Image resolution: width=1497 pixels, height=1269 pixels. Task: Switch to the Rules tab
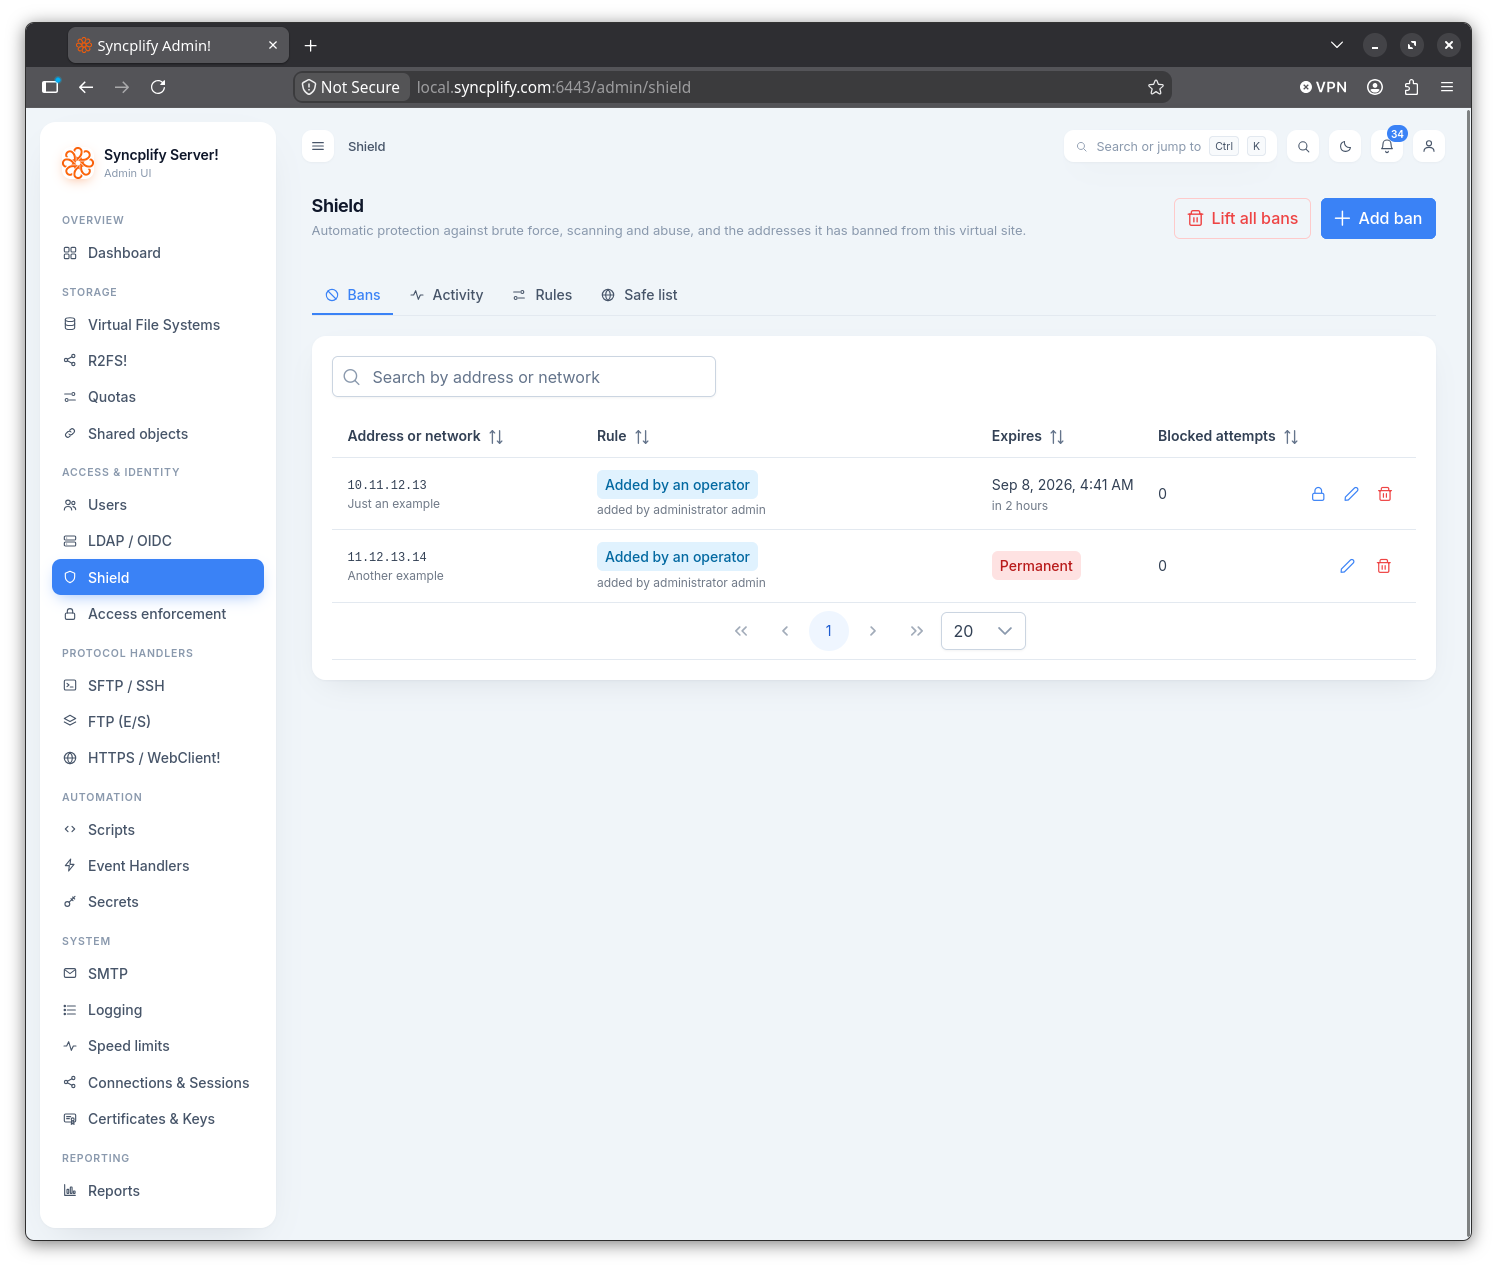[x=542, y=295]
